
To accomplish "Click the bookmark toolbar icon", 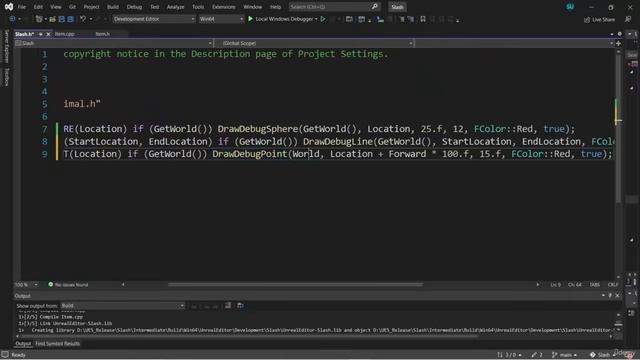I will (423, 19).
